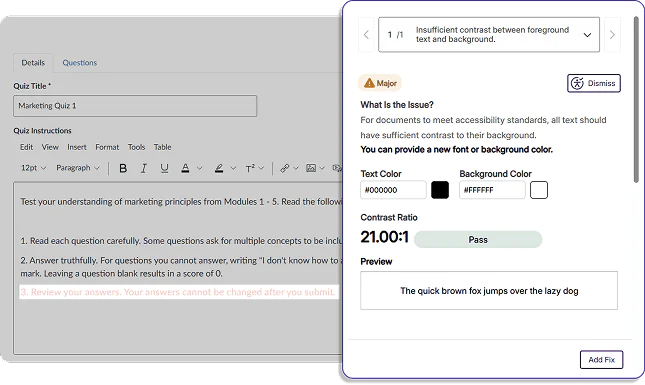
Task: Click the Quiz Title input field
Action: [135, 106]
